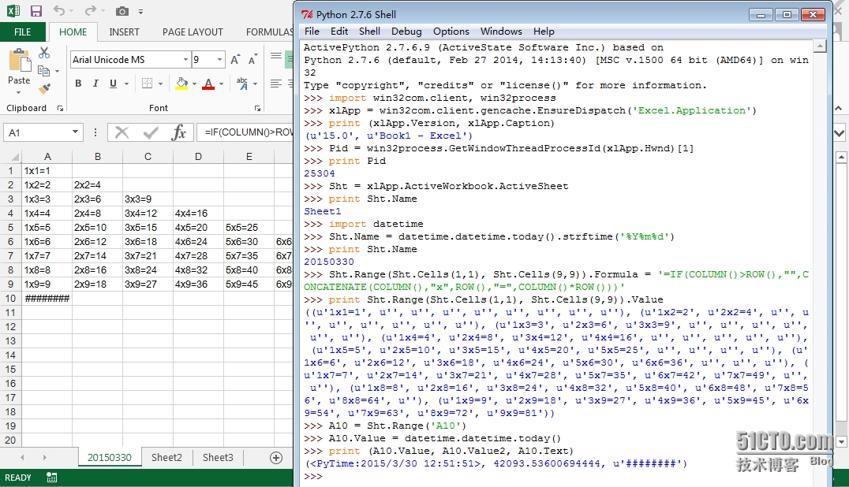Image resolution: width=849 pixels, height=487 pixels.
Task: Redo the last action in Excel
Action: click(x=90, y=11)
